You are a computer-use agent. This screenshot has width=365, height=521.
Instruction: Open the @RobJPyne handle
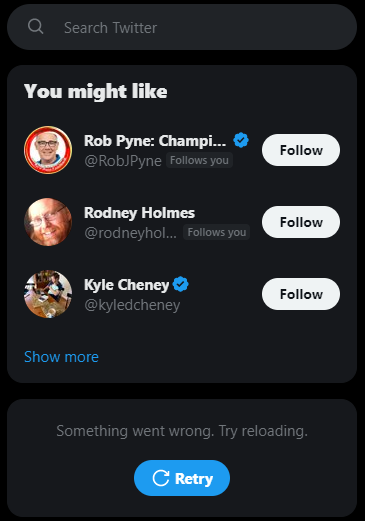click(x=123, y=161)
